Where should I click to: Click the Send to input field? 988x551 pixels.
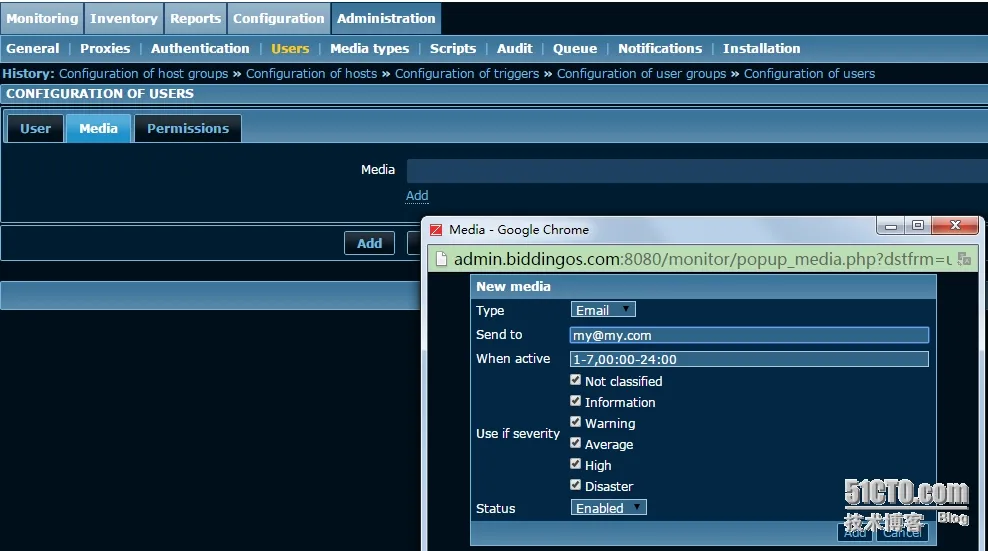[749, 335]
